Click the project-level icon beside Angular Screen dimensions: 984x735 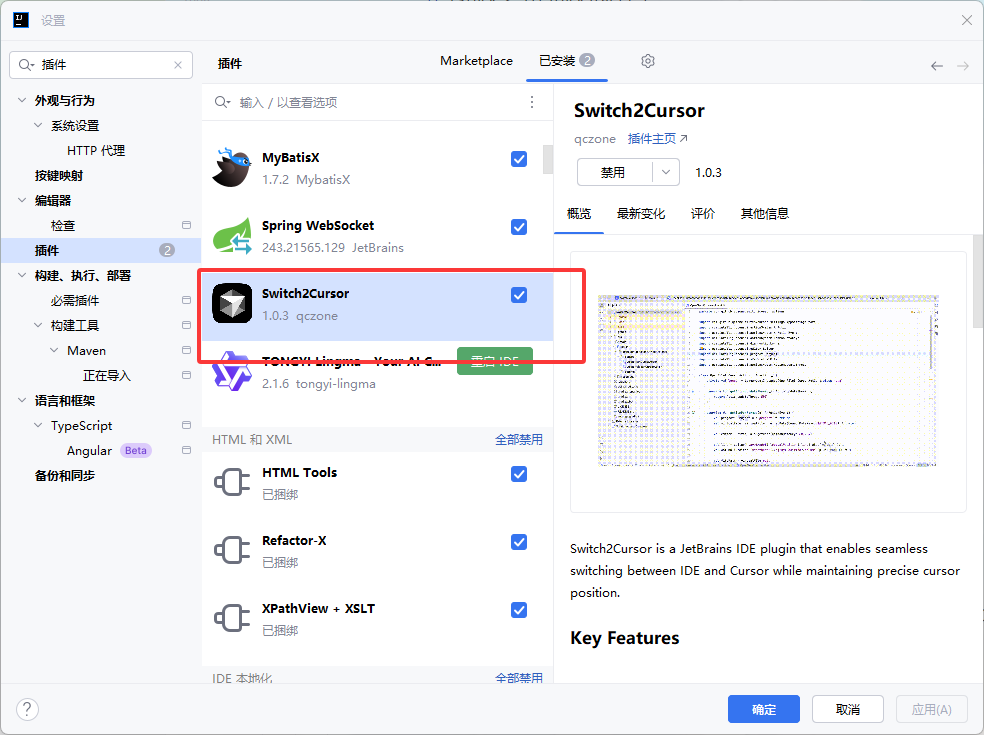coord(186,450)
